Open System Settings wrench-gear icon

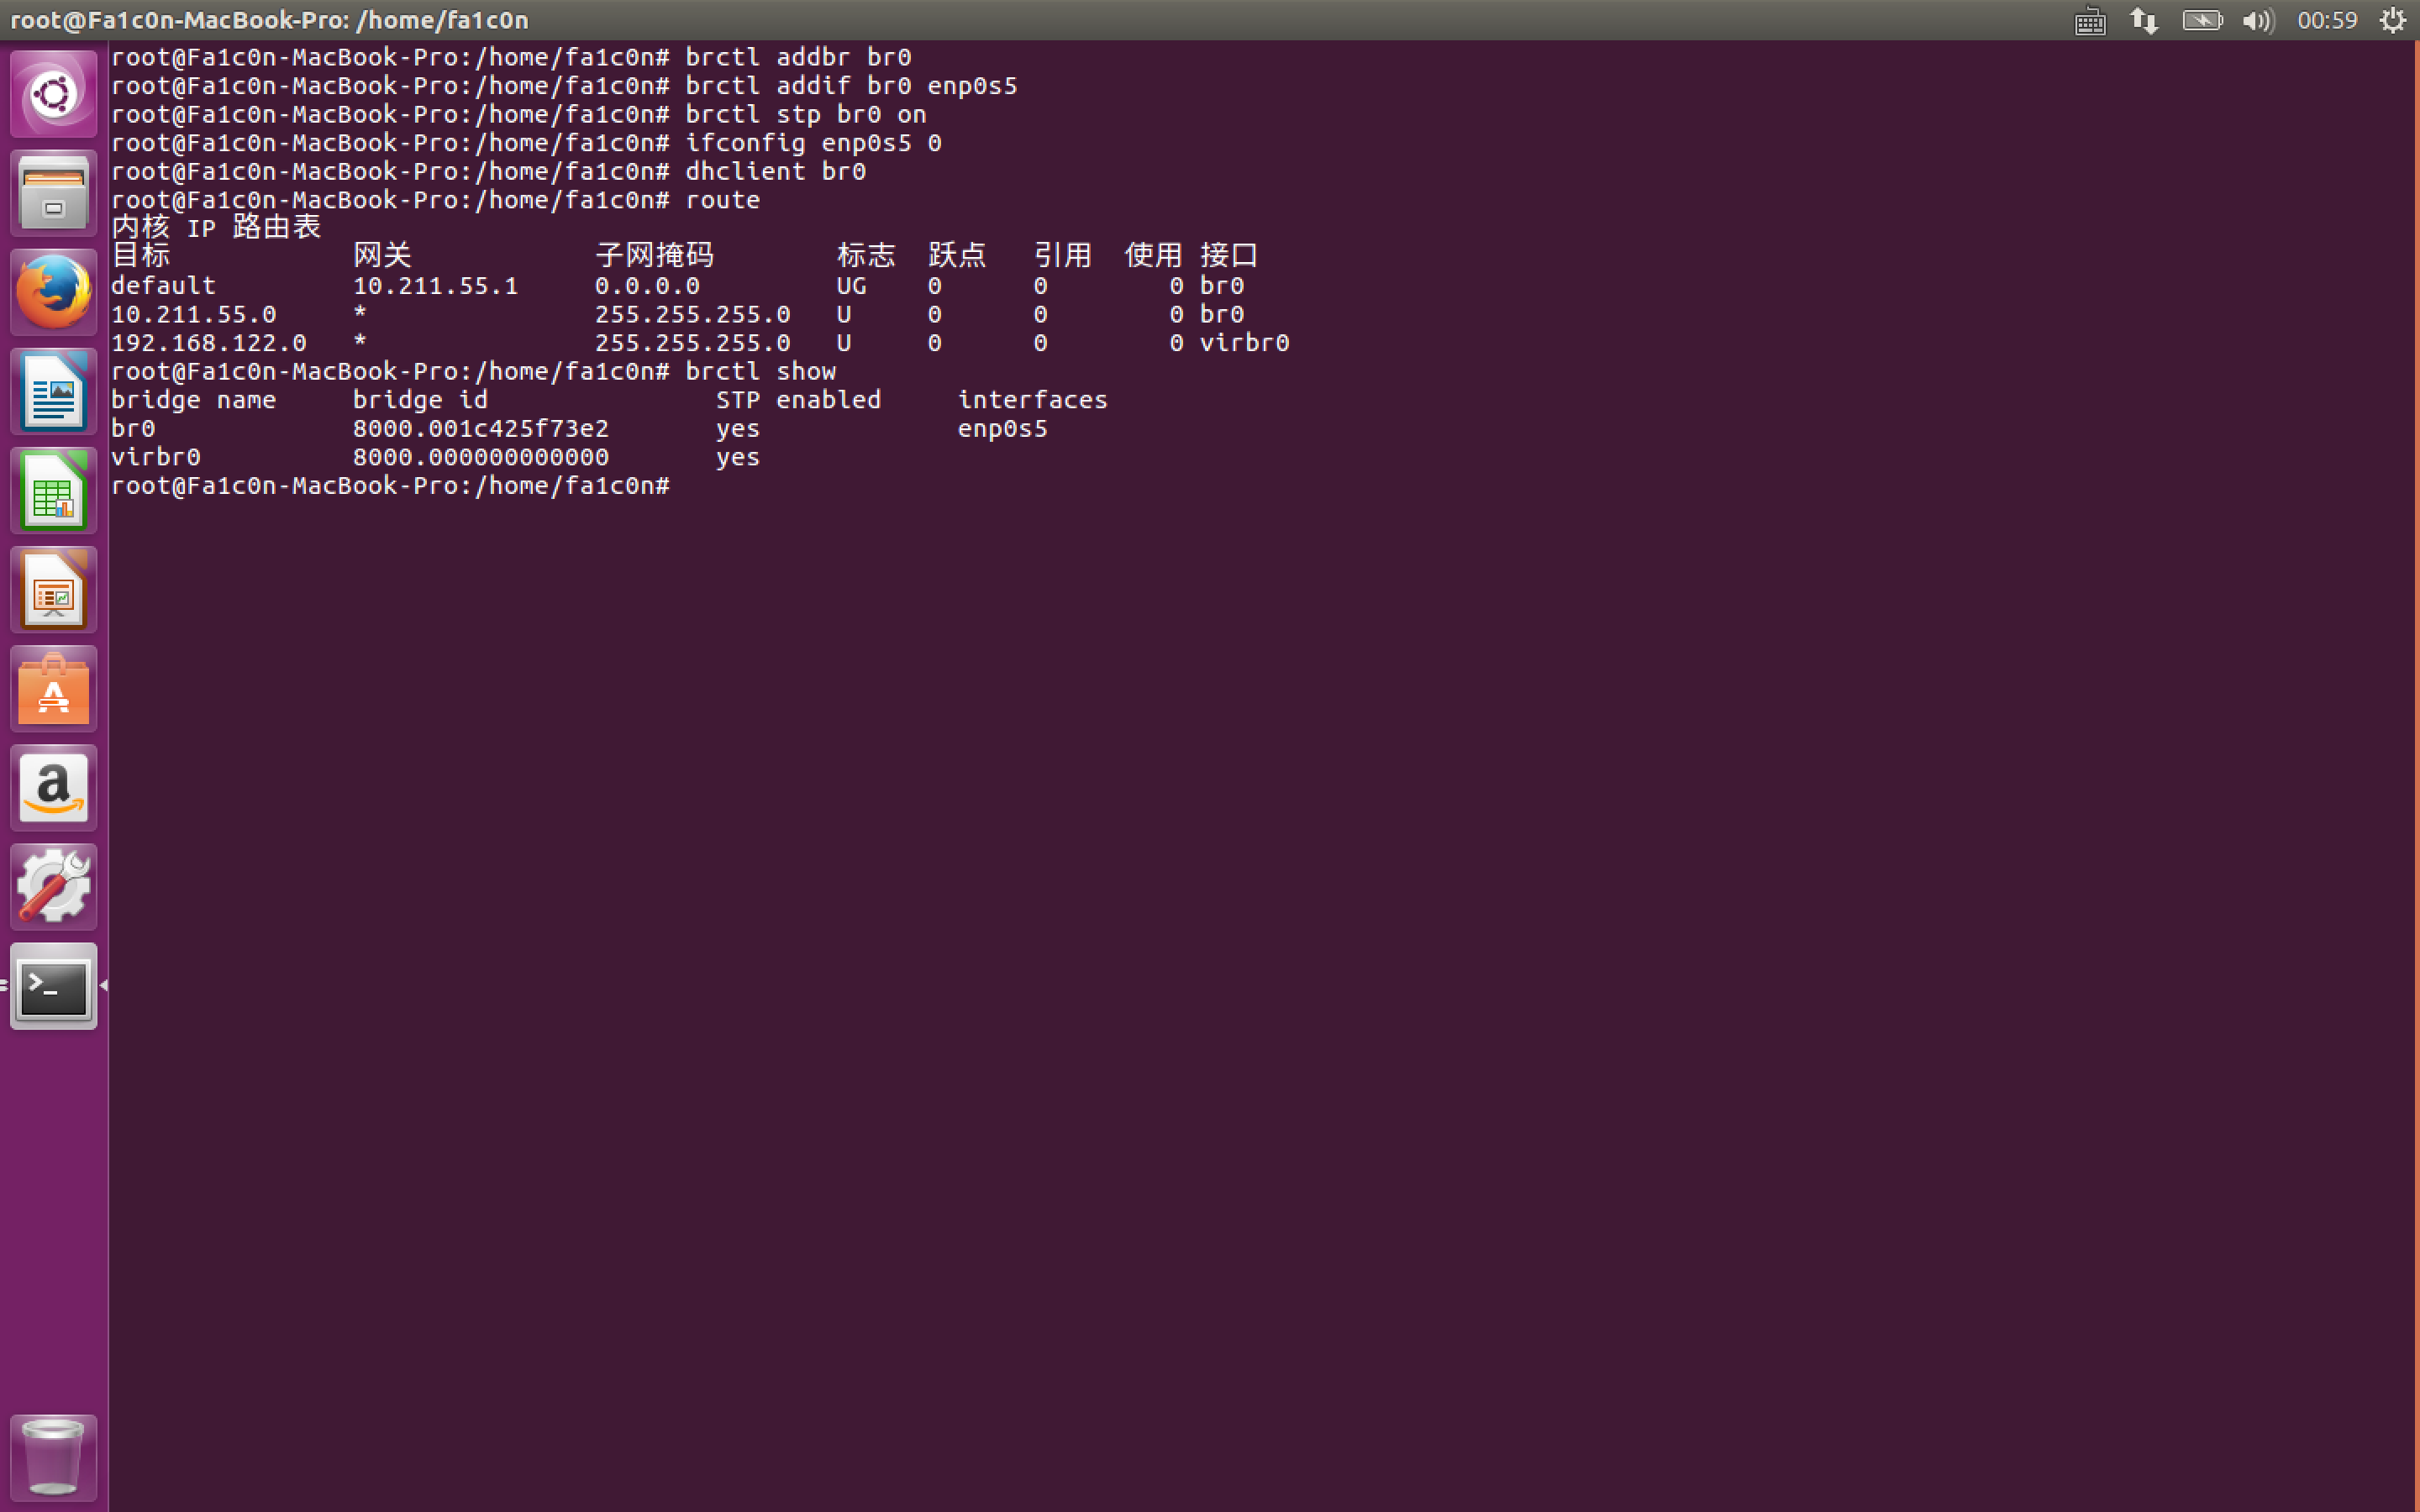pos(53,887)
